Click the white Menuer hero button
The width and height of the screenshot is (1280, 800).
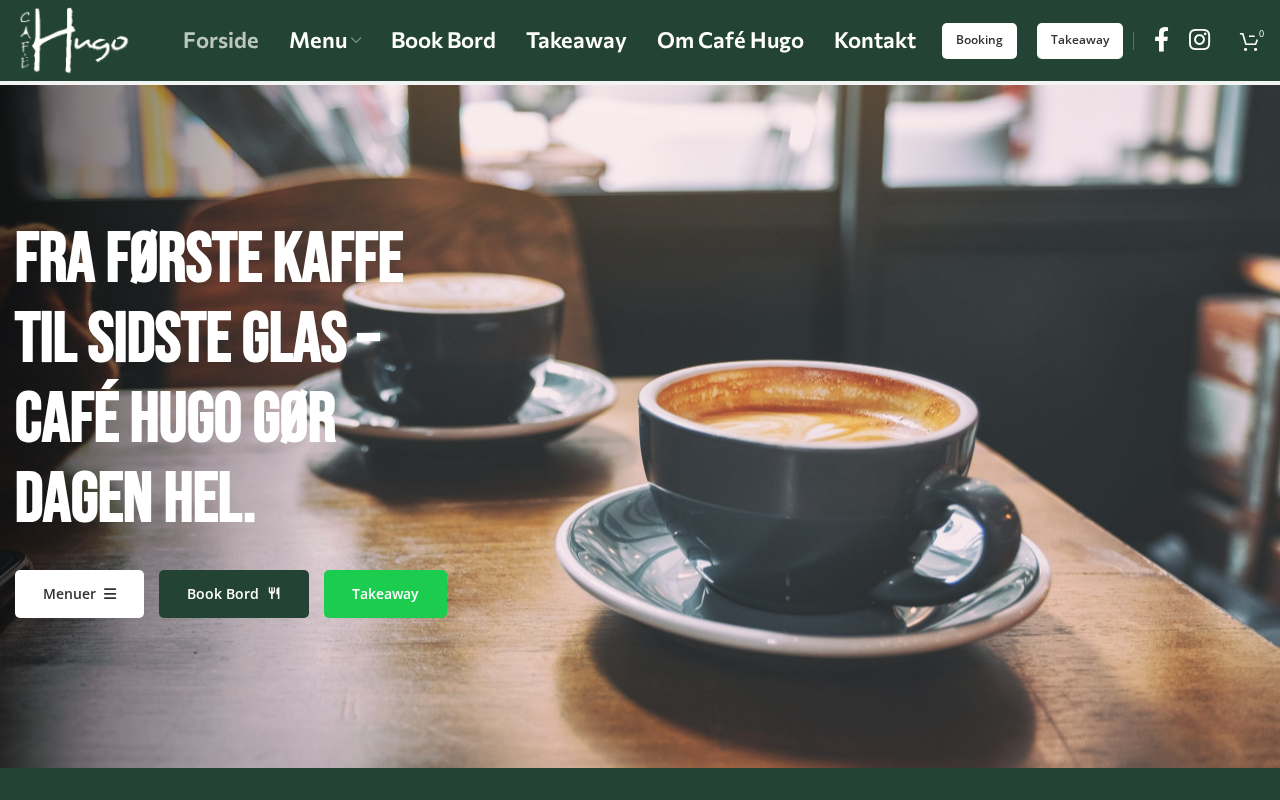(79, 594)
